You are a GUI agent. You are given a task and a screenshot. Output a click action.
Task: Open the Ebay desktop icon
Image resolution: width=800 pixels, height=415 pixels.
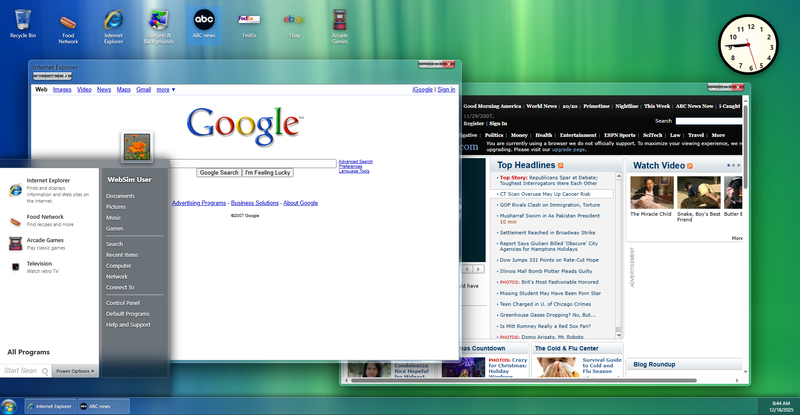(x=294, y=25)
